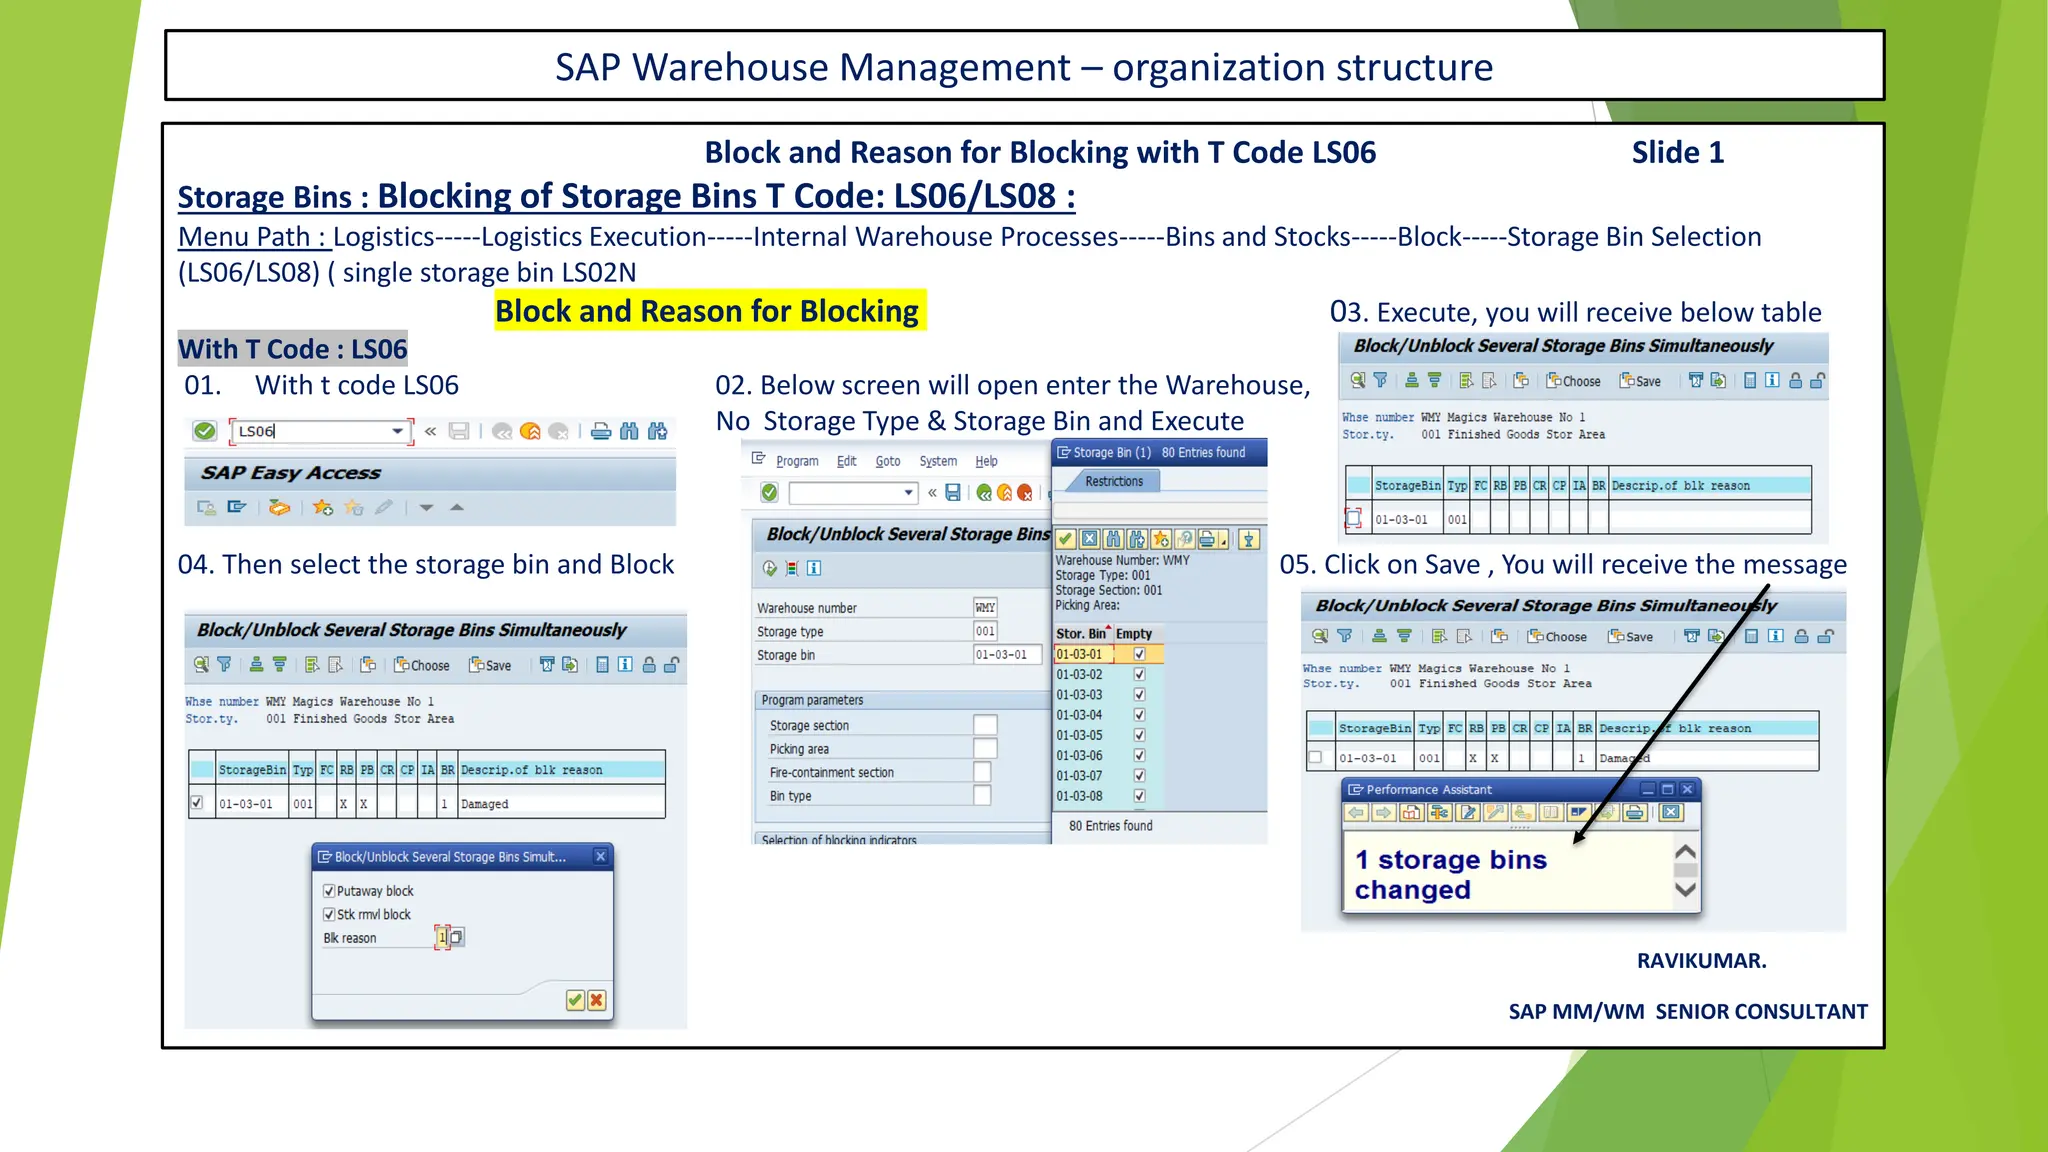
Task: Untick the row checkbox for bin 01-03-01 in the step 04 table
Action: 197,802
